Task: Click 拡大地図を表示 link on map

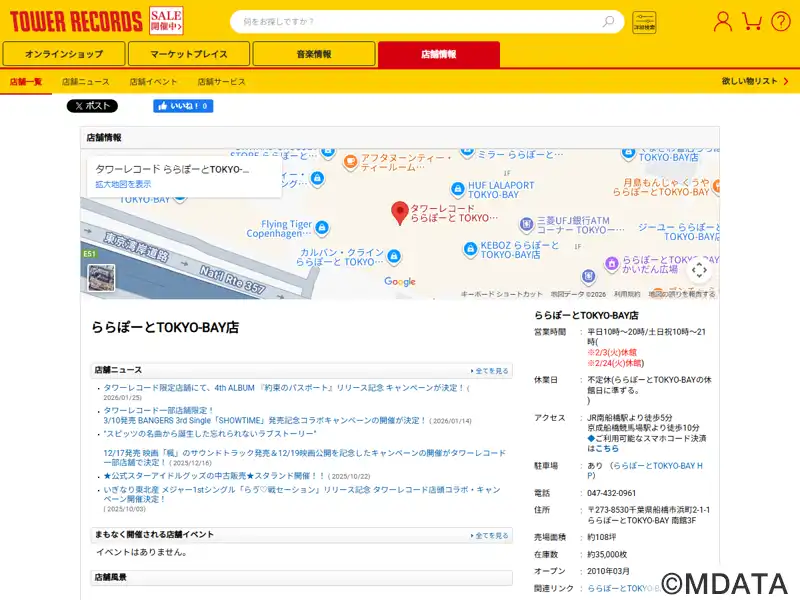Action: point(123,184)
